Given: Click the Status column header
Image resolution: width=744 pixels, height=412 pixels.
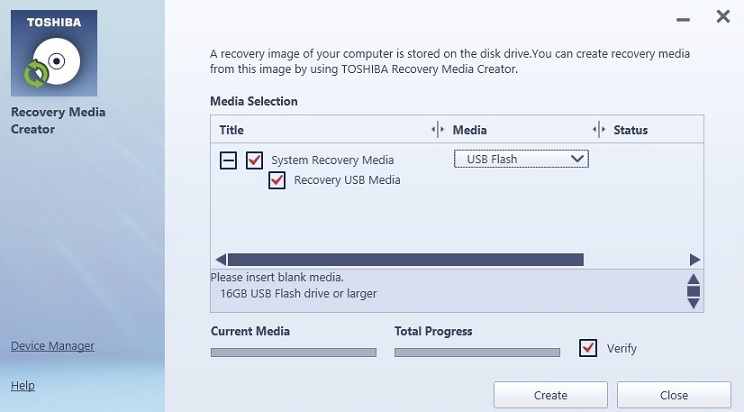Looking at the screenshot, I should tap(631, 130).
